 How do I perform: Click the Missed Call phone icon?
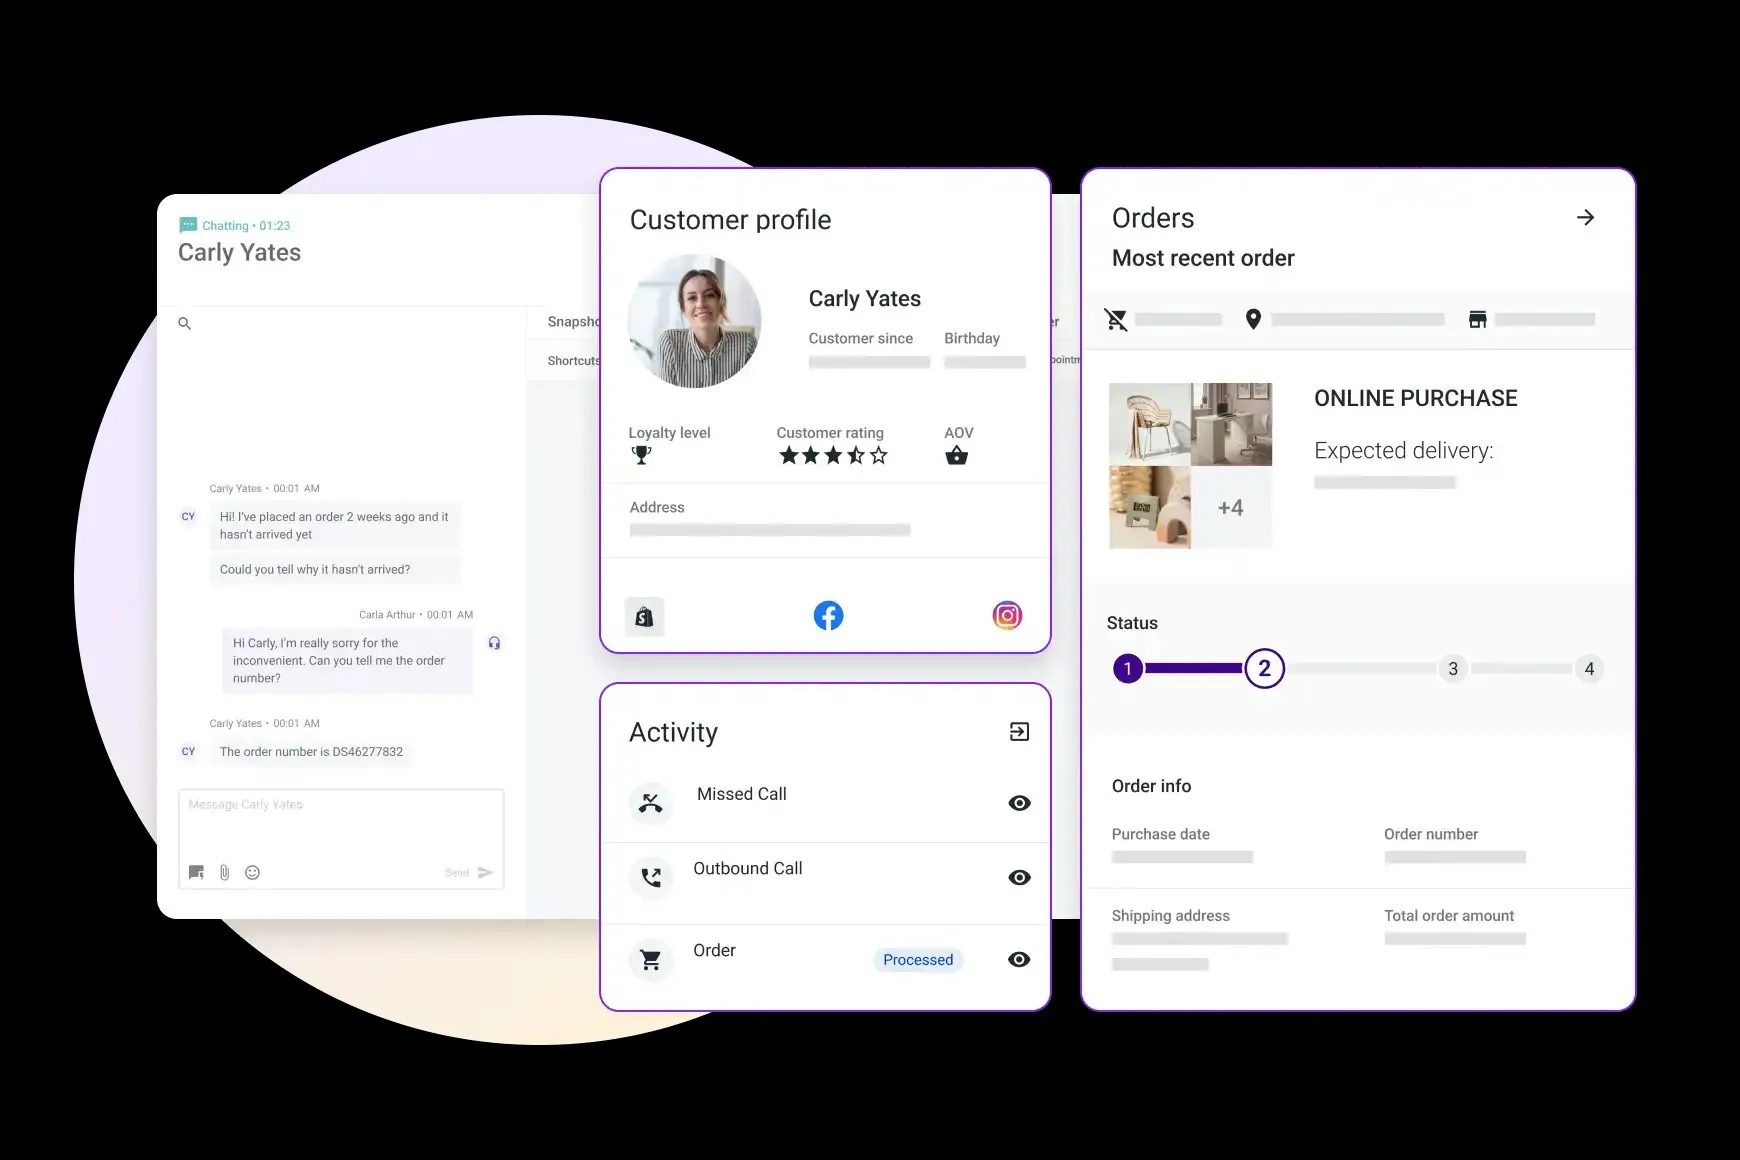[651, 803]
